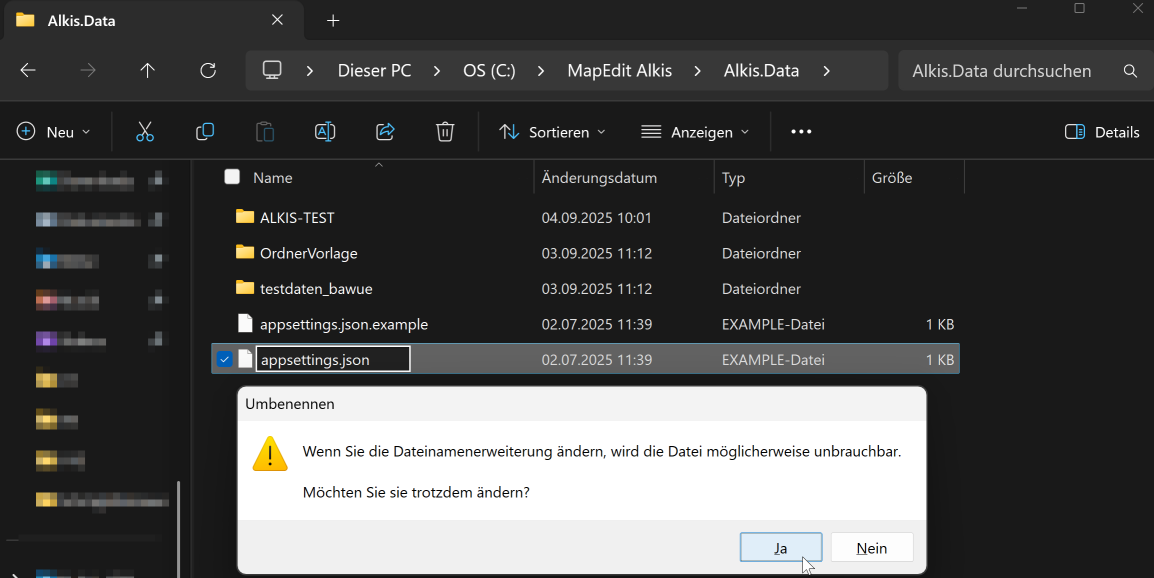Toggle the Details pane
The width and height of the screenshot is (1154, 578).
(x=1102, y=132)
